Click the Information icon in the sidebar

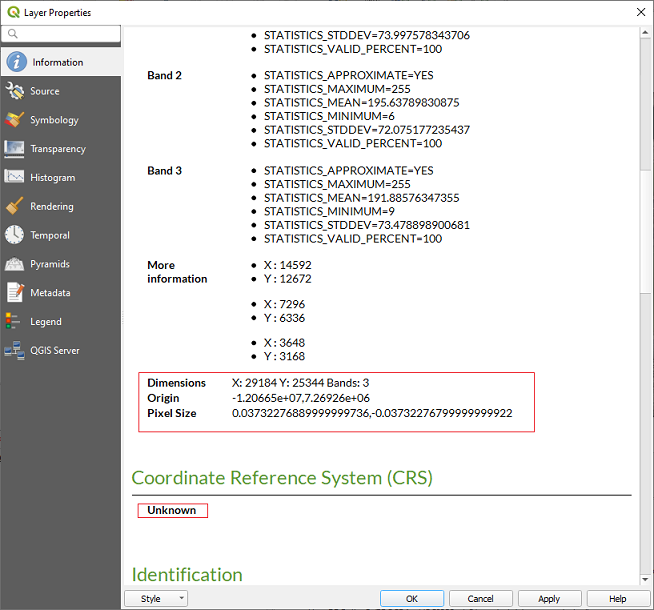click(x=15, y=62)
